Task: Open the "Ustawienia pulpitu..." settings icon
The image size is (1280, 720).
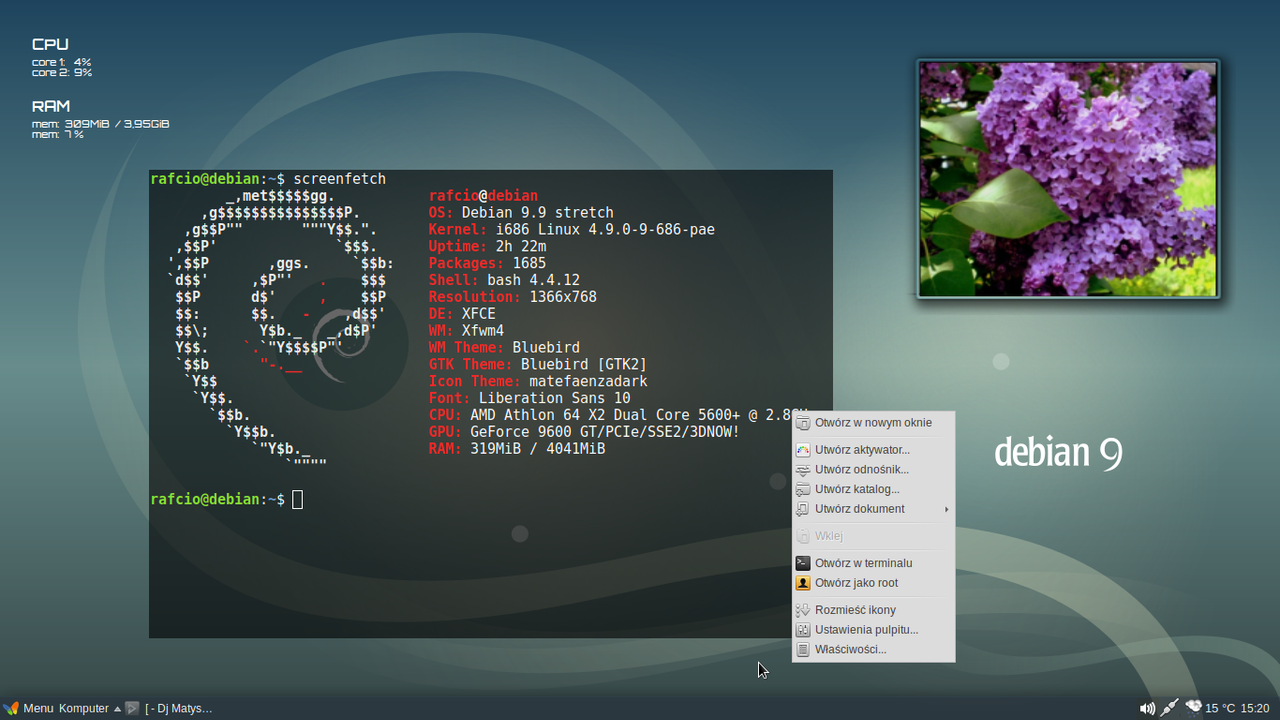Action: tap(803, 630)
